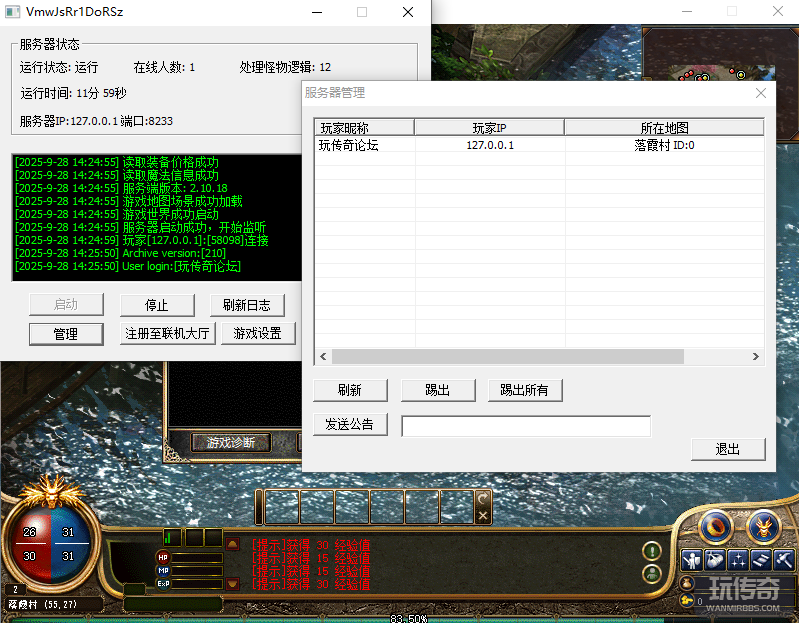
Task: Click the 所在地图 column header
Action: pos(664,127)
